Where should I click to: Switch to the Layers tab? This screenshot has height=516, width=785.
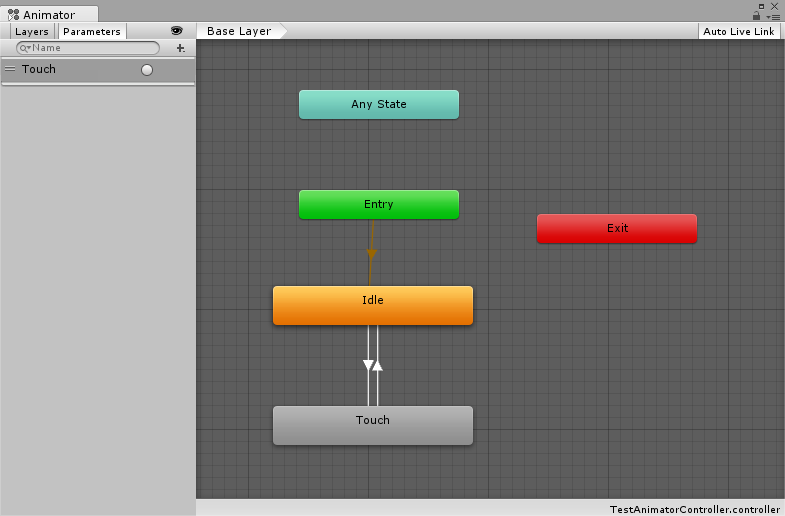[x=32, y=32]
